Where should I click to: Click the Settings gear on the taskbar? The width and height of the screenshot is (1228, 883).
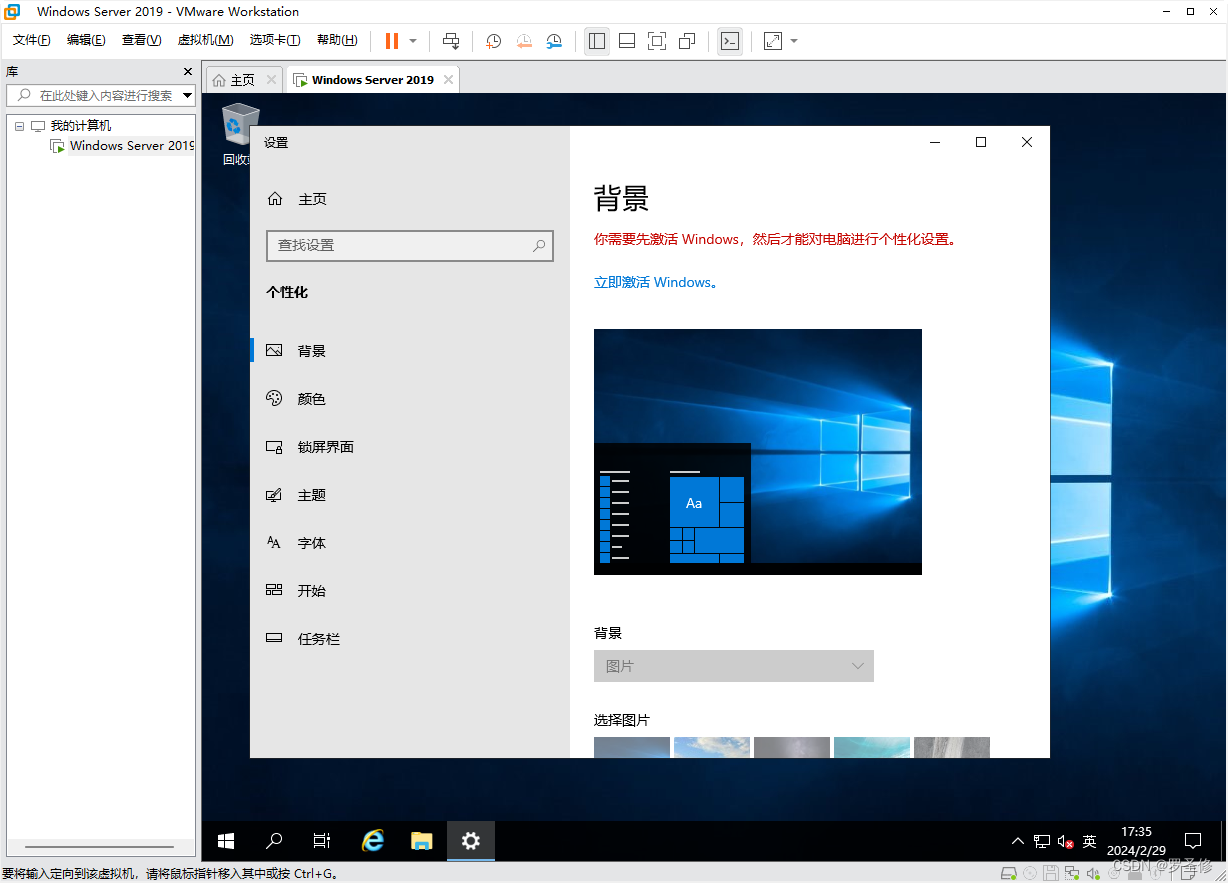coord(471,841)
